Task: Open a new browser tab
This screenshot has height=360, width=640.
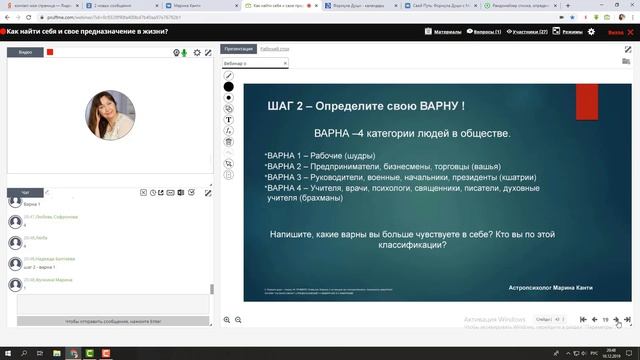Action: coord(568,6)
